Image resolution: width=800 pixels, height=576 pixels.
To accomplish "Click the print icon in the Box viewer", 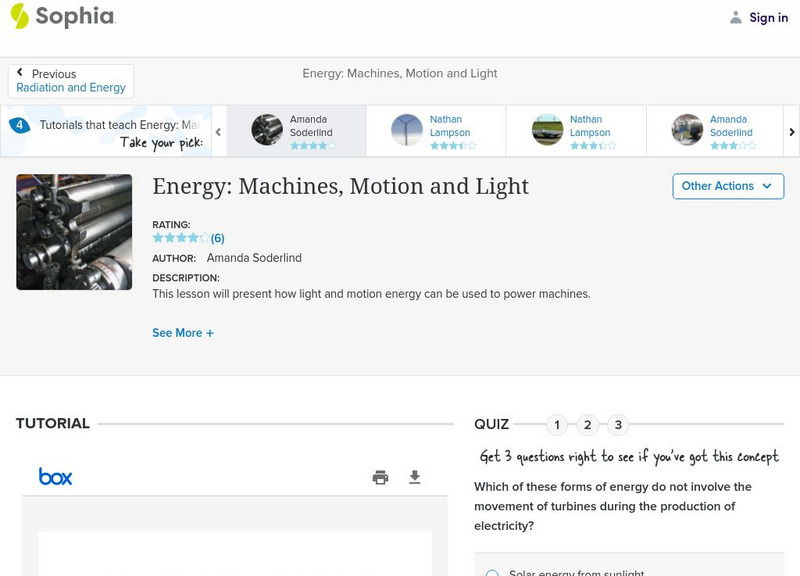I will [380, 477].
